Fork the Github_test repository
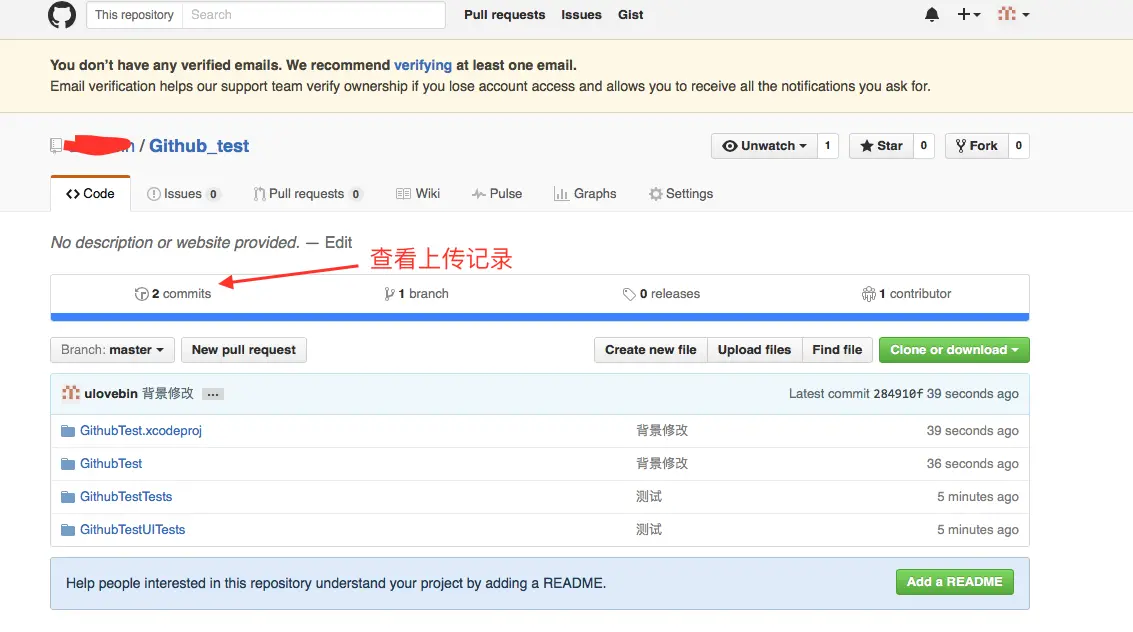 coord(977,146)
